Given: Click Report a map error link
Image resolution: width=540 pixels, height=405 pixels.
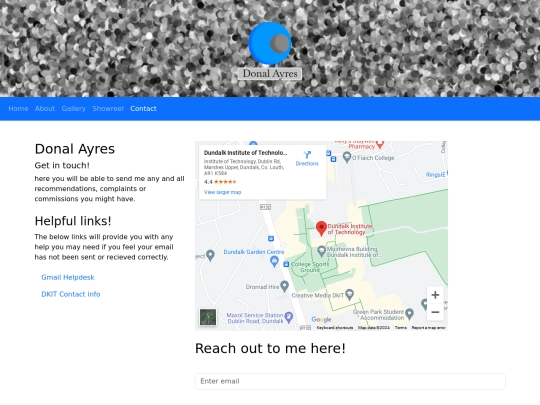Looking at the screenshot, I should point(429,328).
